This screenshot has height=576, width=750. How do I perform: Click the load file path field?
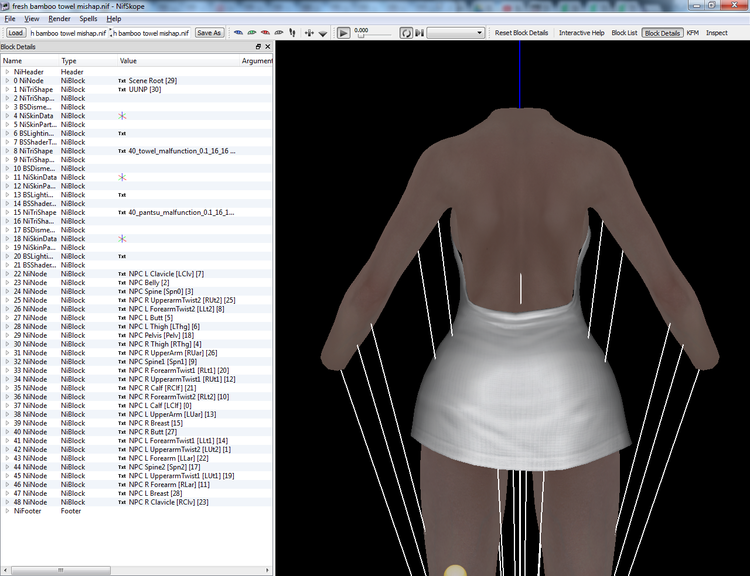coord(68,33)
